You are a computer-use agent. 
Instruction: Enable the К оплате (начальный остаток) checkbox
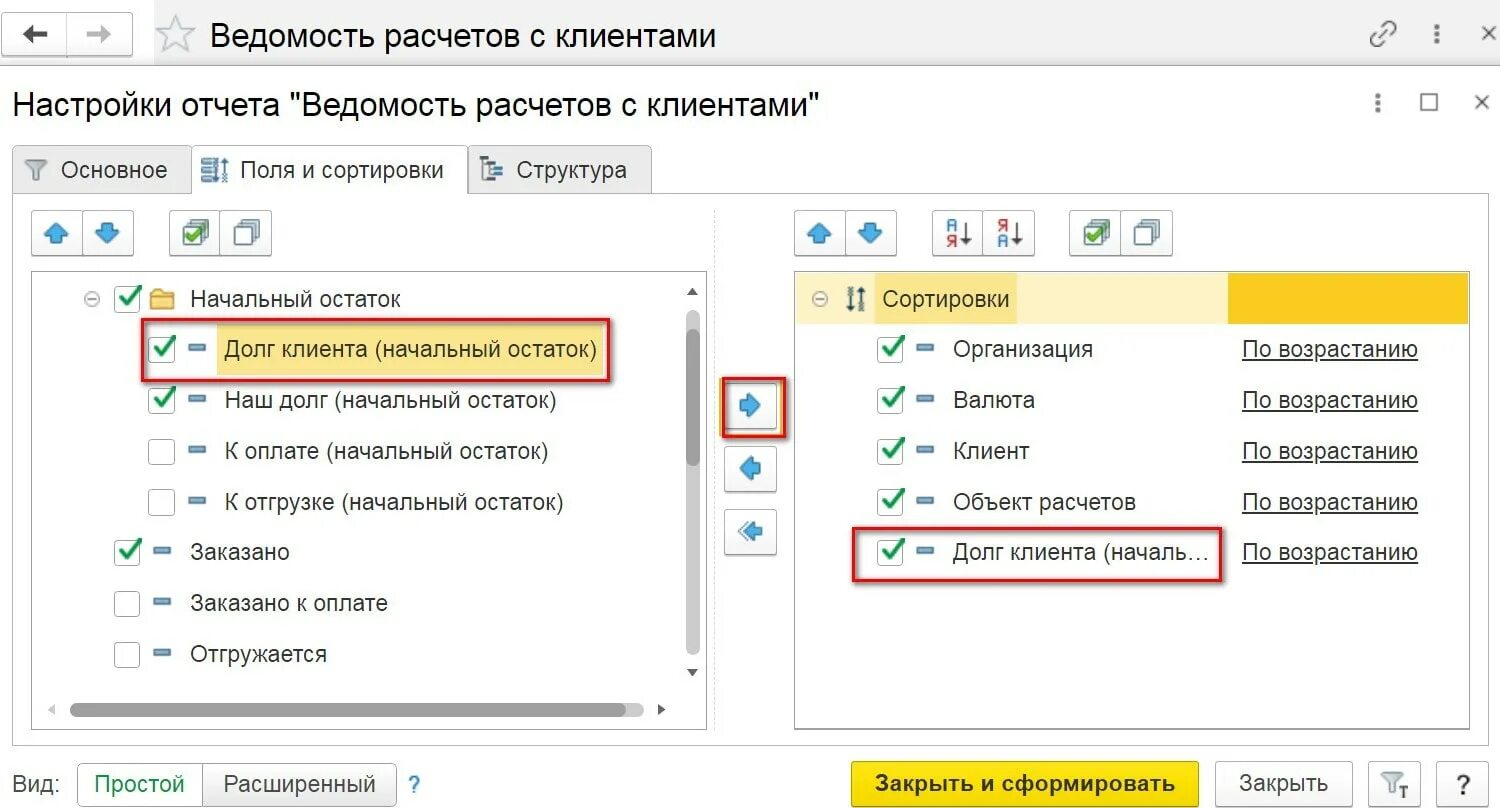(x=161, y=451)
